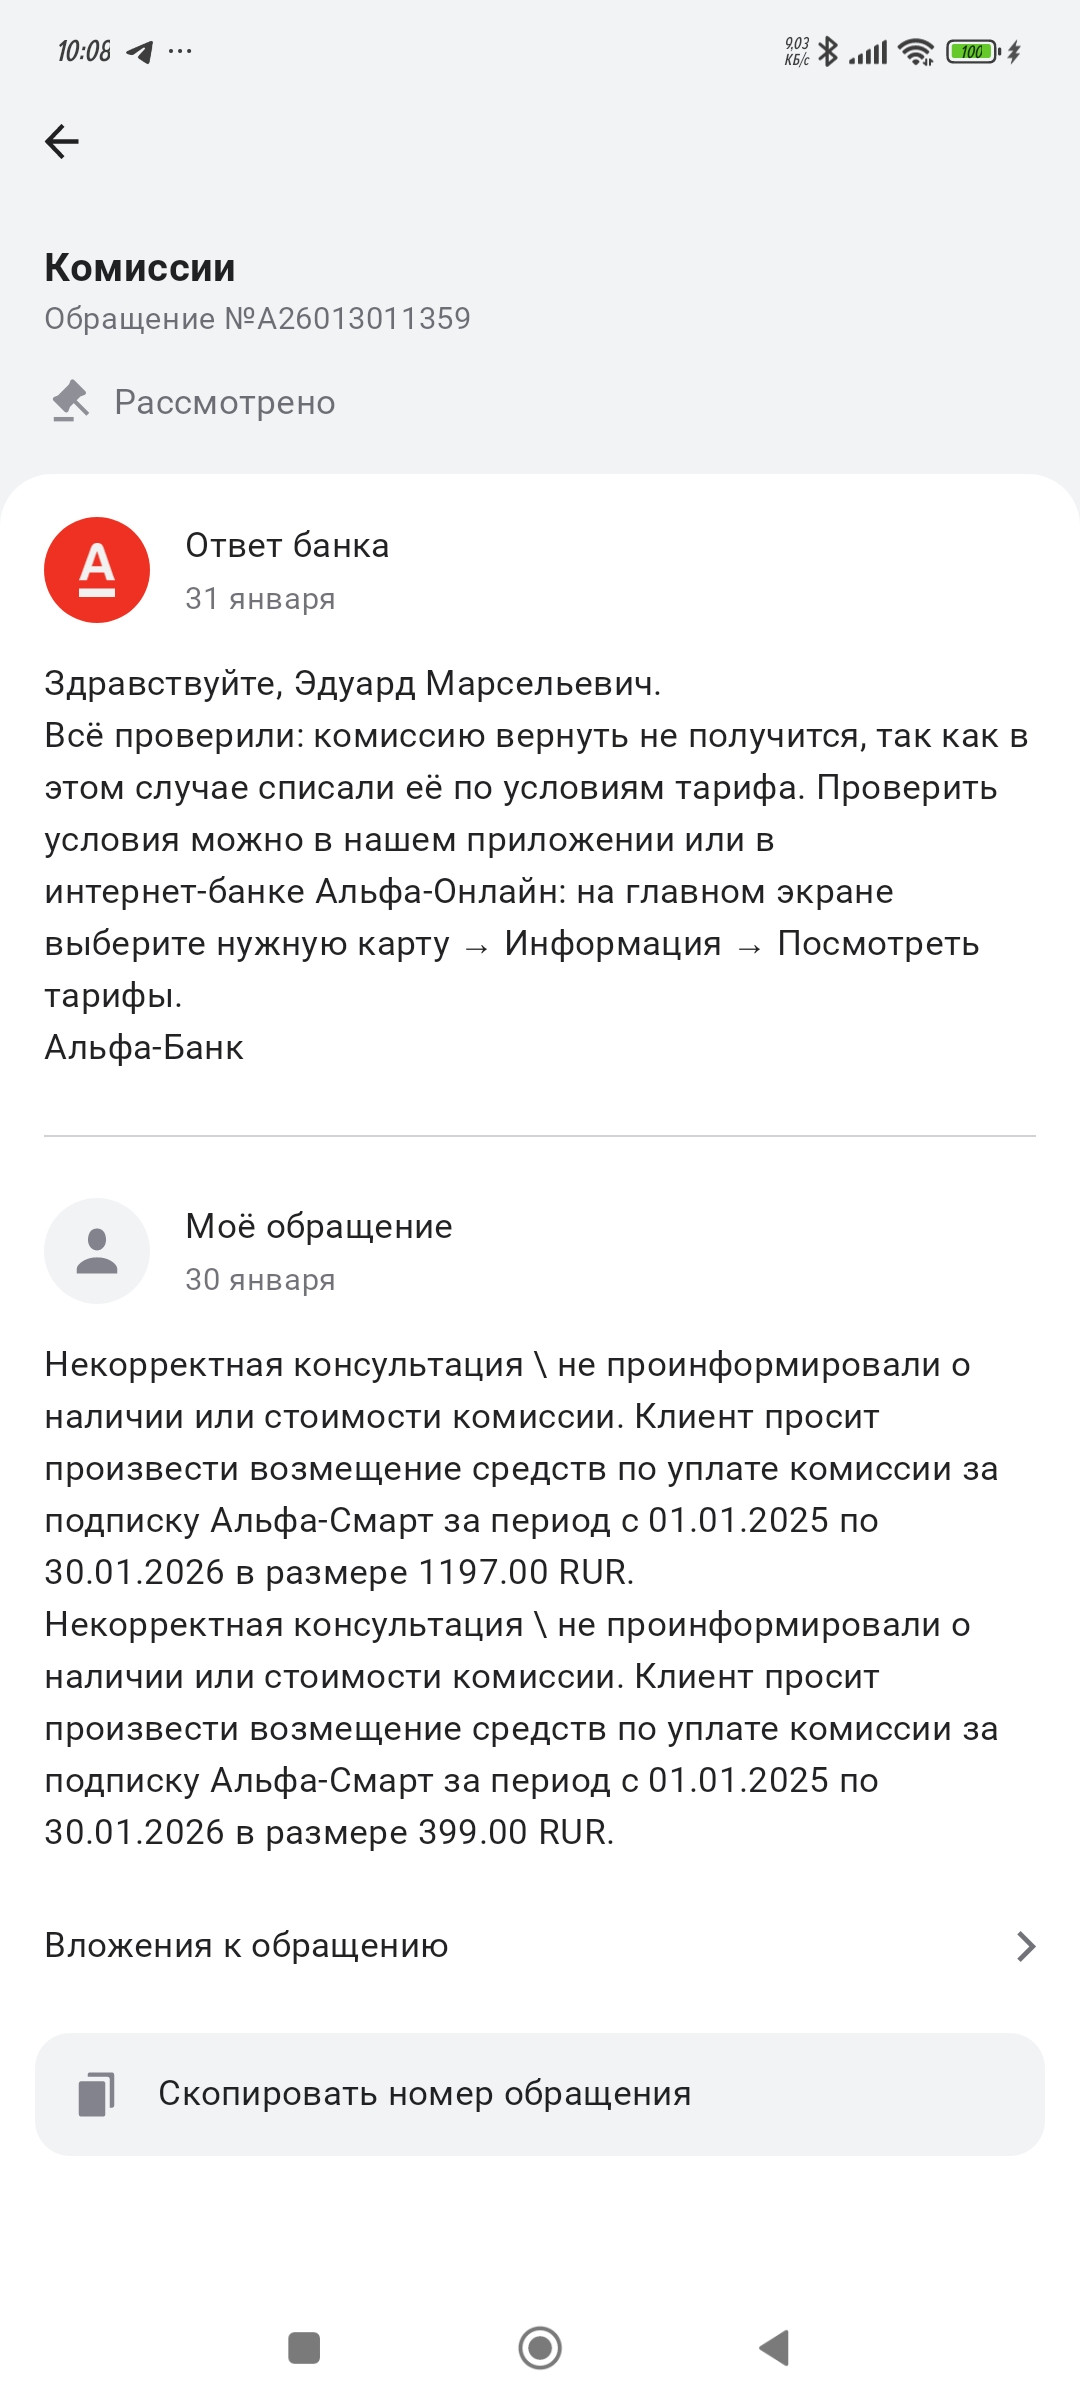Tap the gavel status icon
1080x2400 pixels.
tap(70, 401)
